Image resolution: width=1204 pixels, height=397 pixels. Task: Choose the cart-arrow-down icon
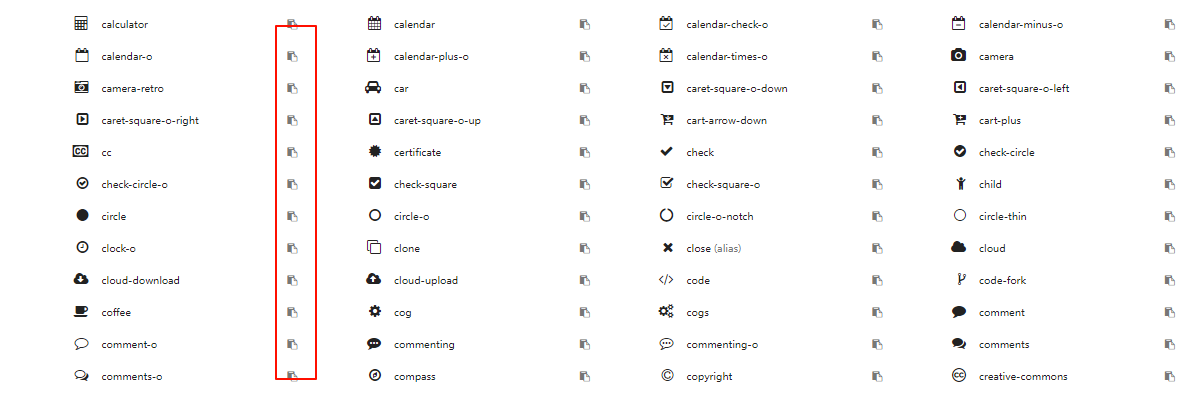click(667, 120)
